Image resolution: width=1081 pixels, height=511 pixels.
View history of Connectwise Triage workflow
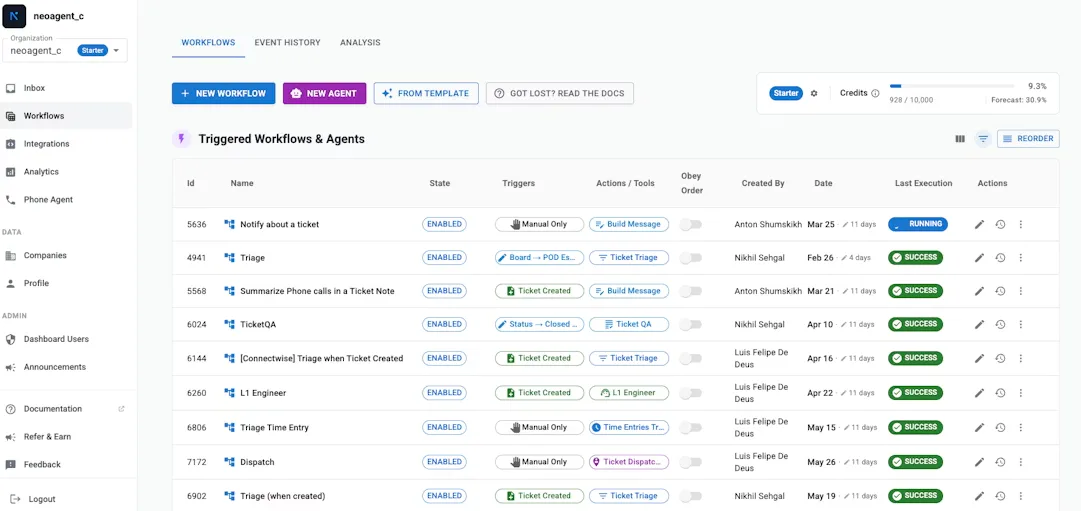[x=1000, y=358]
